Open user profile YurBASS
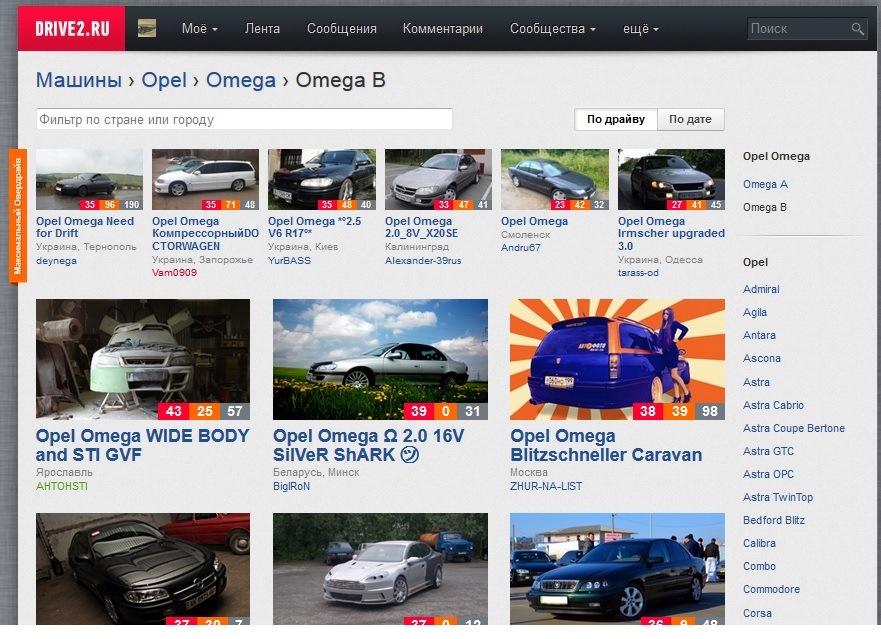The width and height of the screenshot is (881, 639). point(289,261)
